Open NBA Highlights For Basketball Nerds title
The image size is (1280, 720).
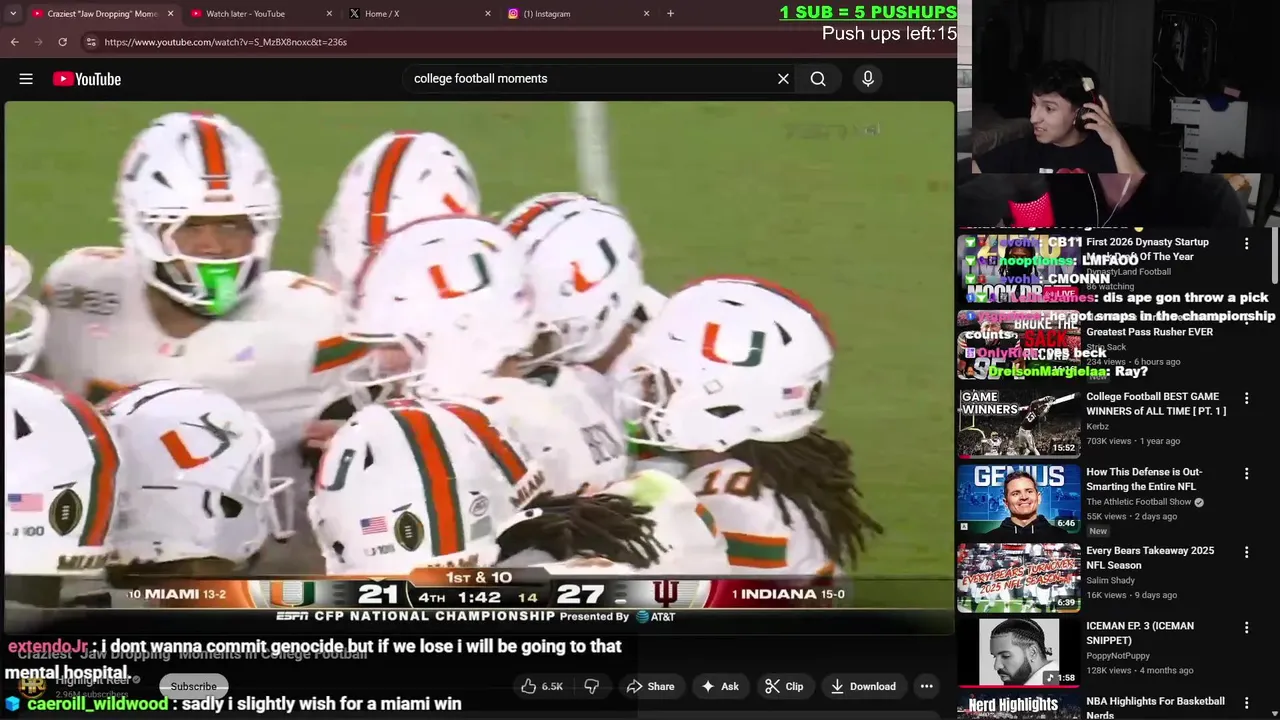click(1156, 707)
